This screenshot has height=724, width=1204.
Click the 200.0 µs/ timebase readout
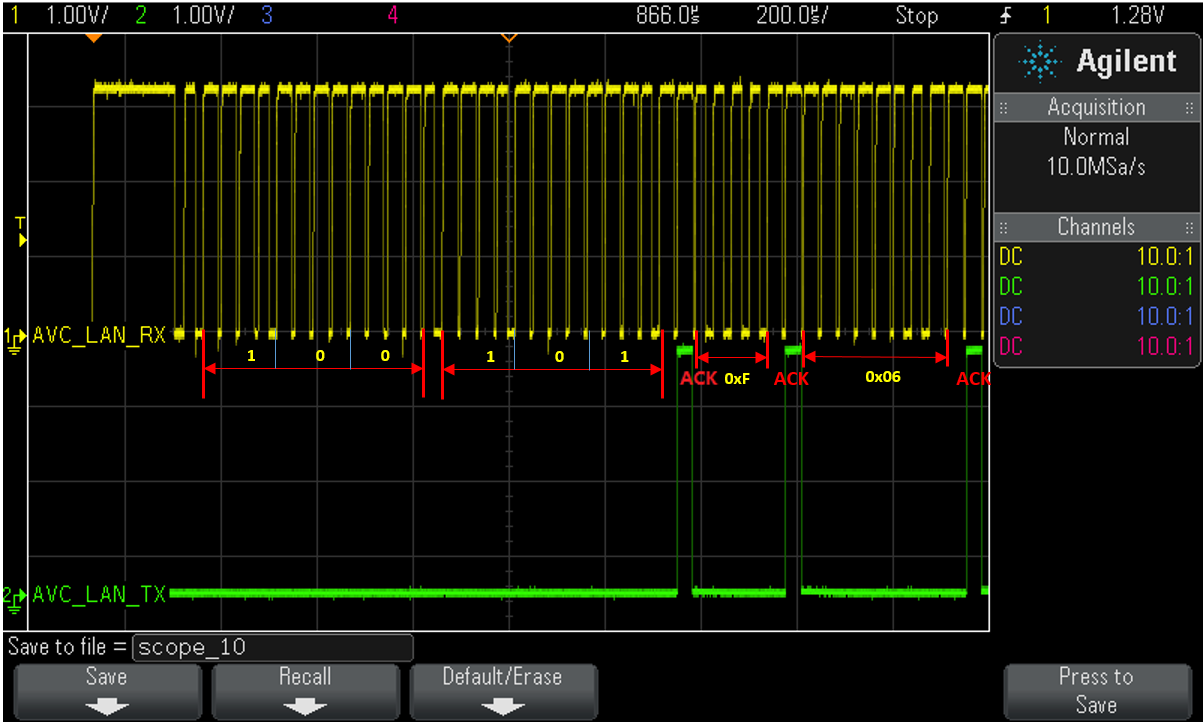[793, 16]
